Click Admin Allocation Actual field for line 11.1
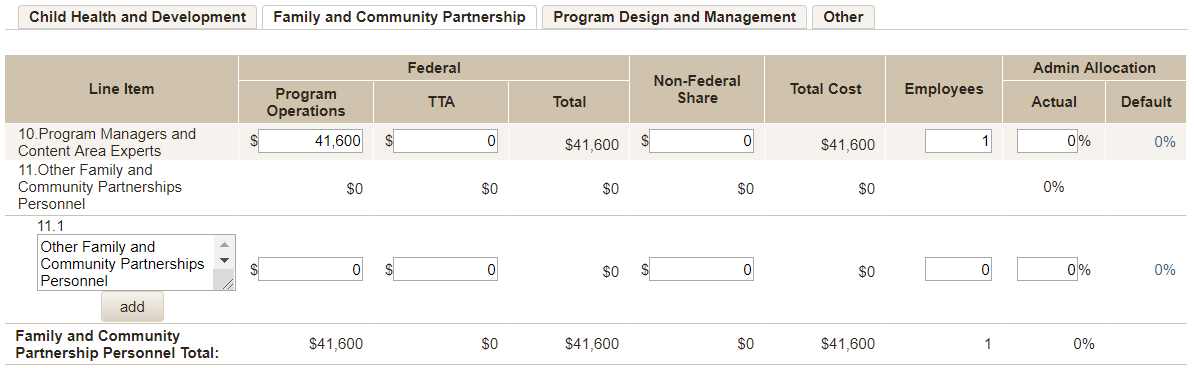The width and height of the screenshot is (1194, 368). pos(1047,269)
